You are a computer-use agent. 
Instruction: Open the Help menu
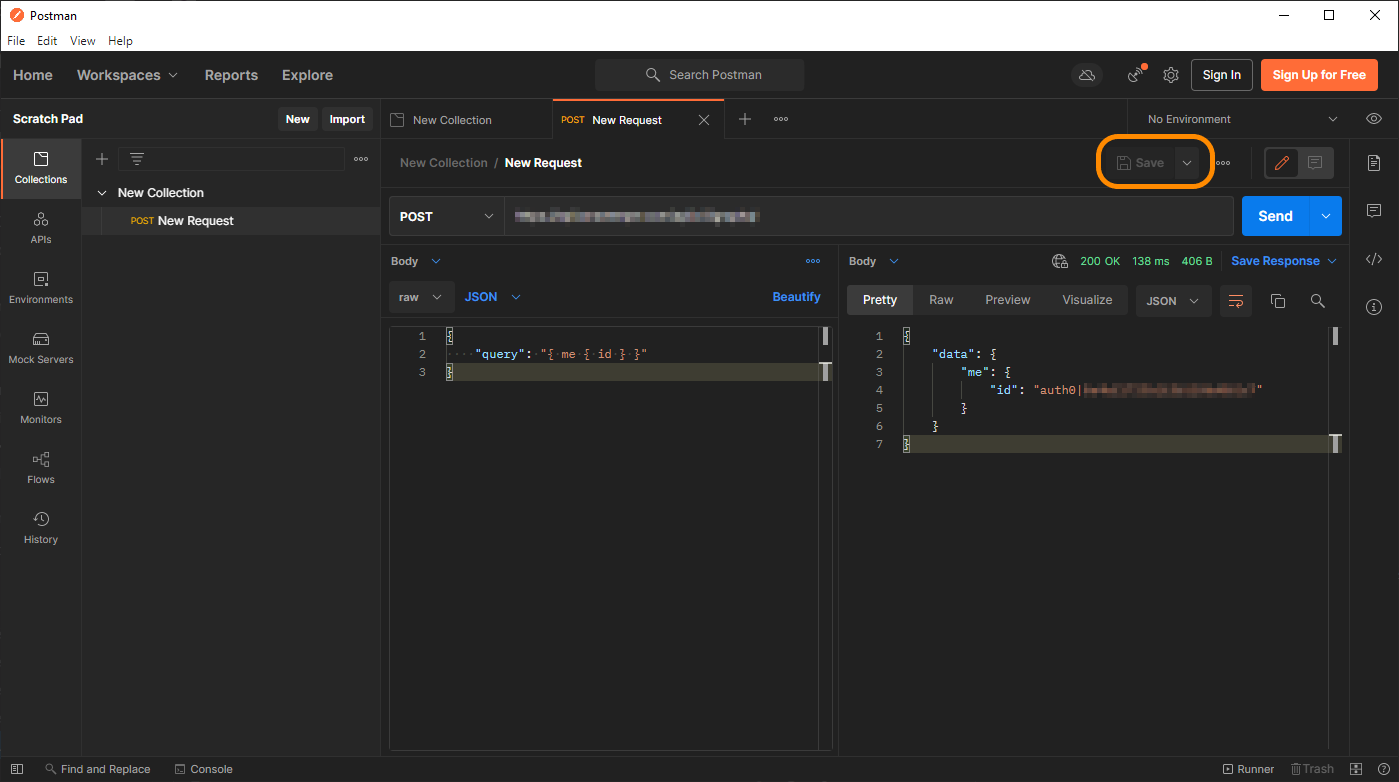(120, 41)
